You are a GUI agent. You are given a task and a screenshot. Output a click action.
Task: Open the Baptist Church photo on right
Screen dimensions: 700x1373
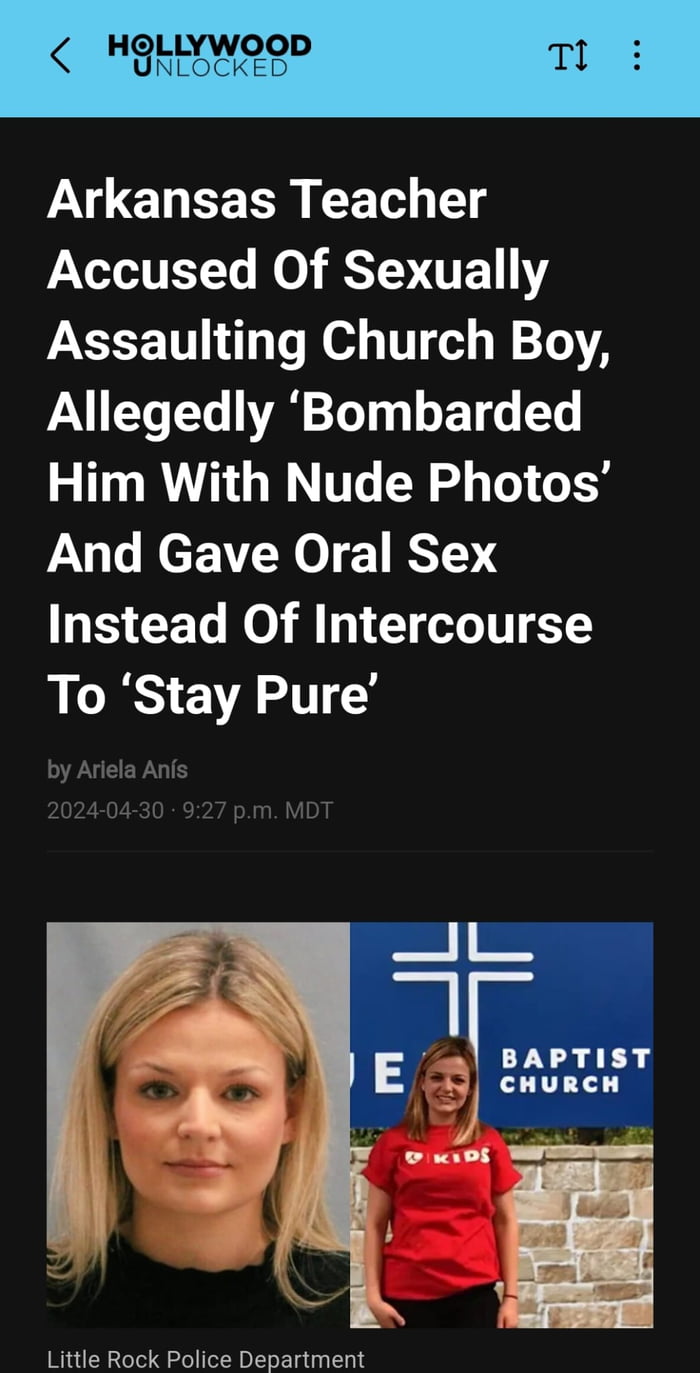502,1125
